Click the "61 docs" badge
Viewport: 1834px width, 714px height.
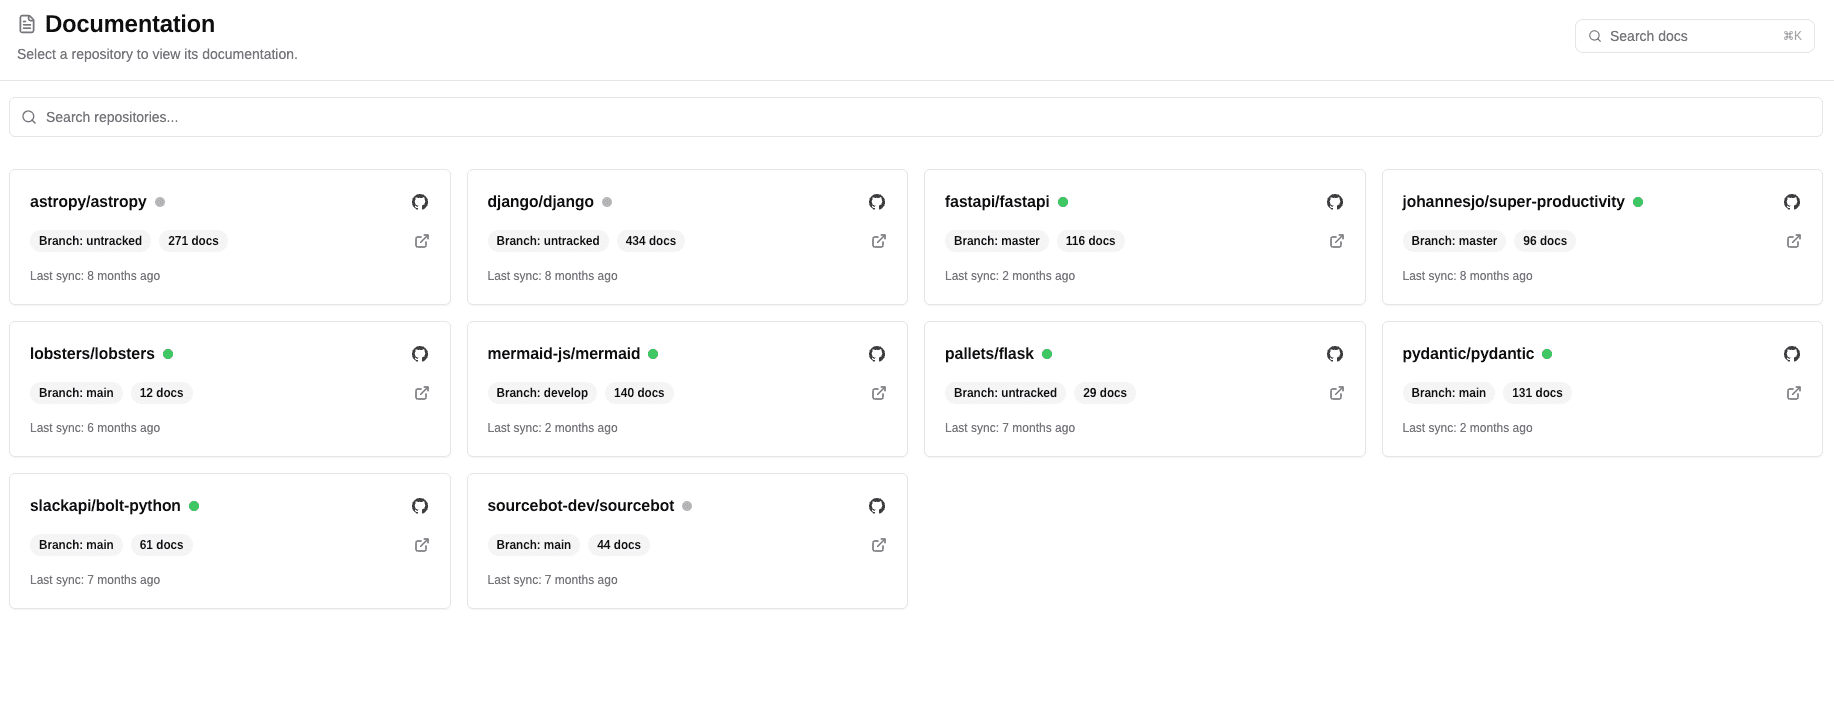pyautogui.click(x=162, y=545)
